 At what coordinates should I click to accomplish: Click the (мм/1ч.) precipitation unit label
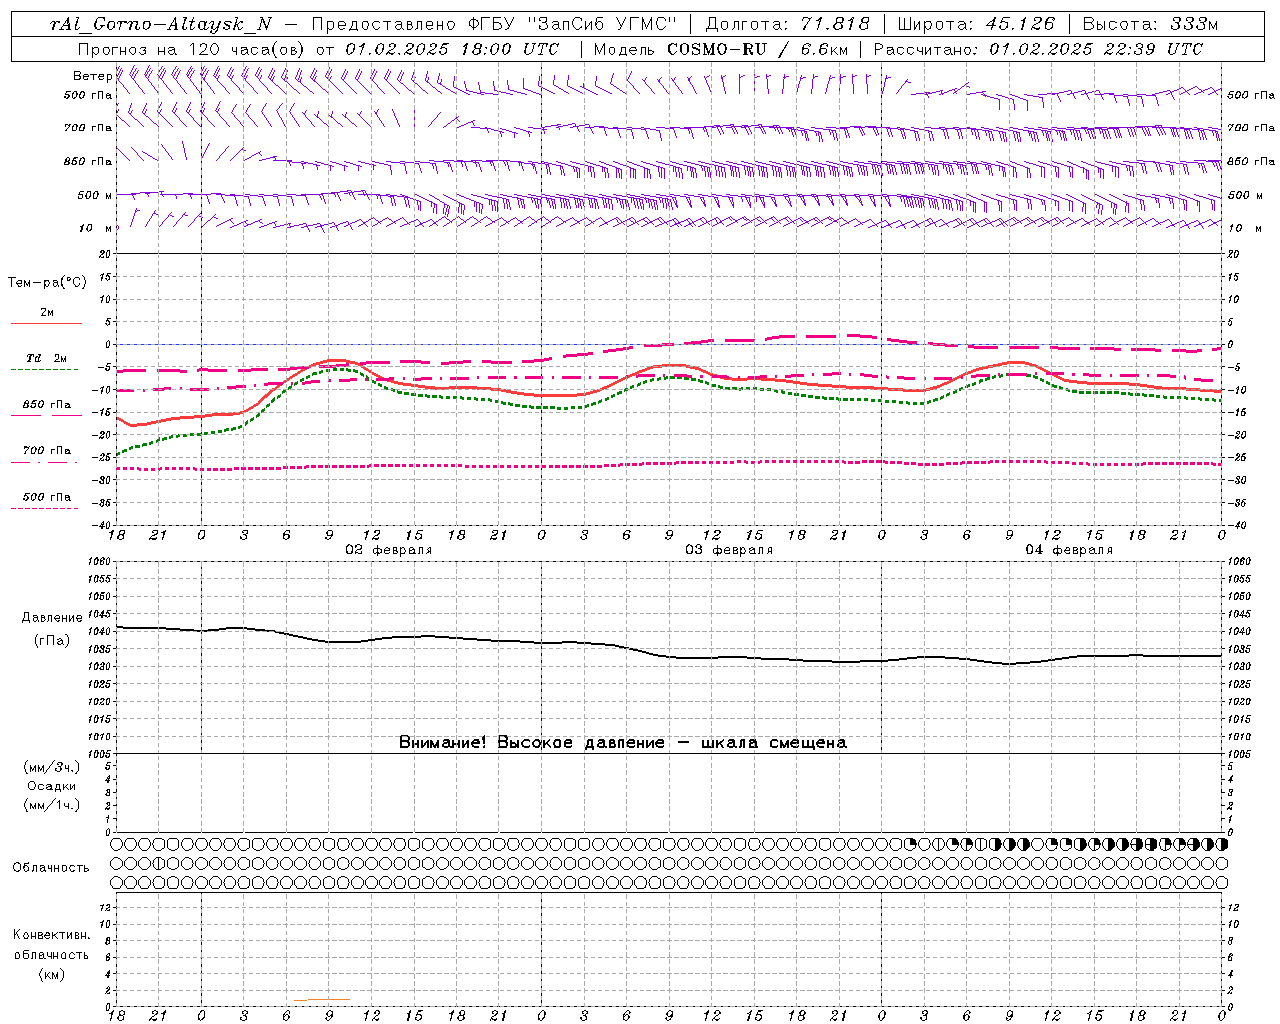52,805
